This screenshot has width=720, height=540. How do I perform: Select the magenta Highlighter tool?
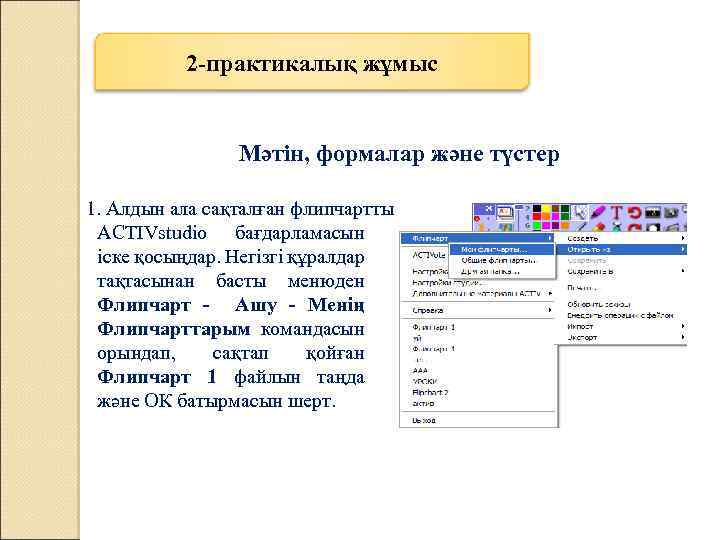[597, 212]
